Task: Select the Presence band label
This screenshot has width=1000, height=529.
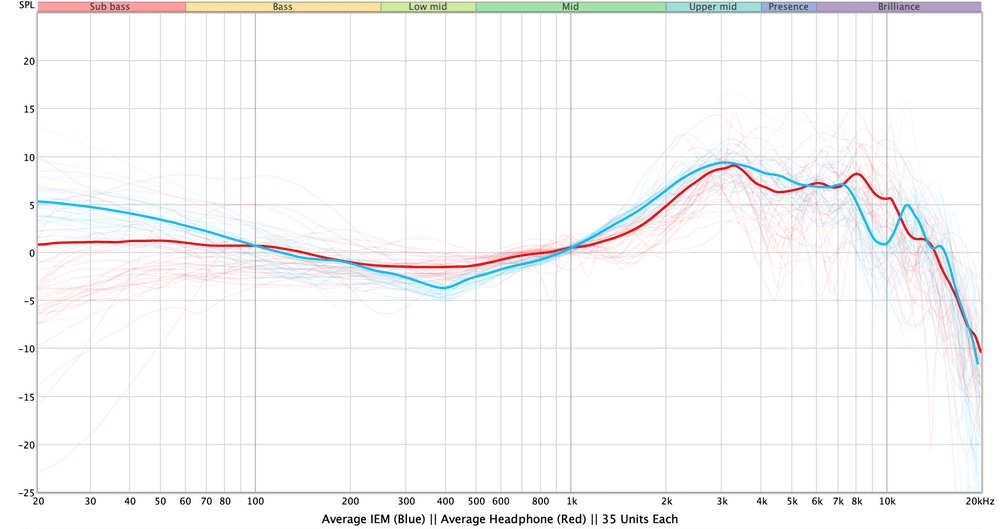Action: point(788,6)
